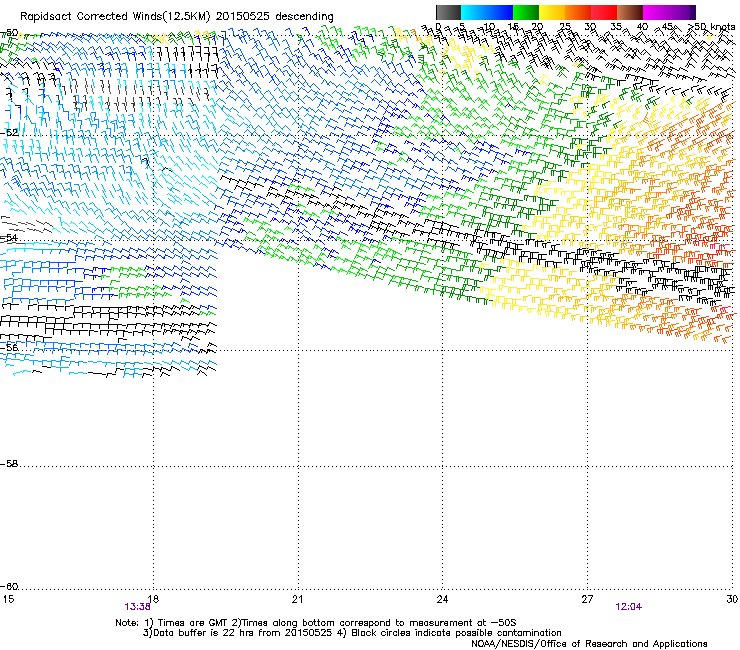Click the longitude axis label 21

(297, 599)
